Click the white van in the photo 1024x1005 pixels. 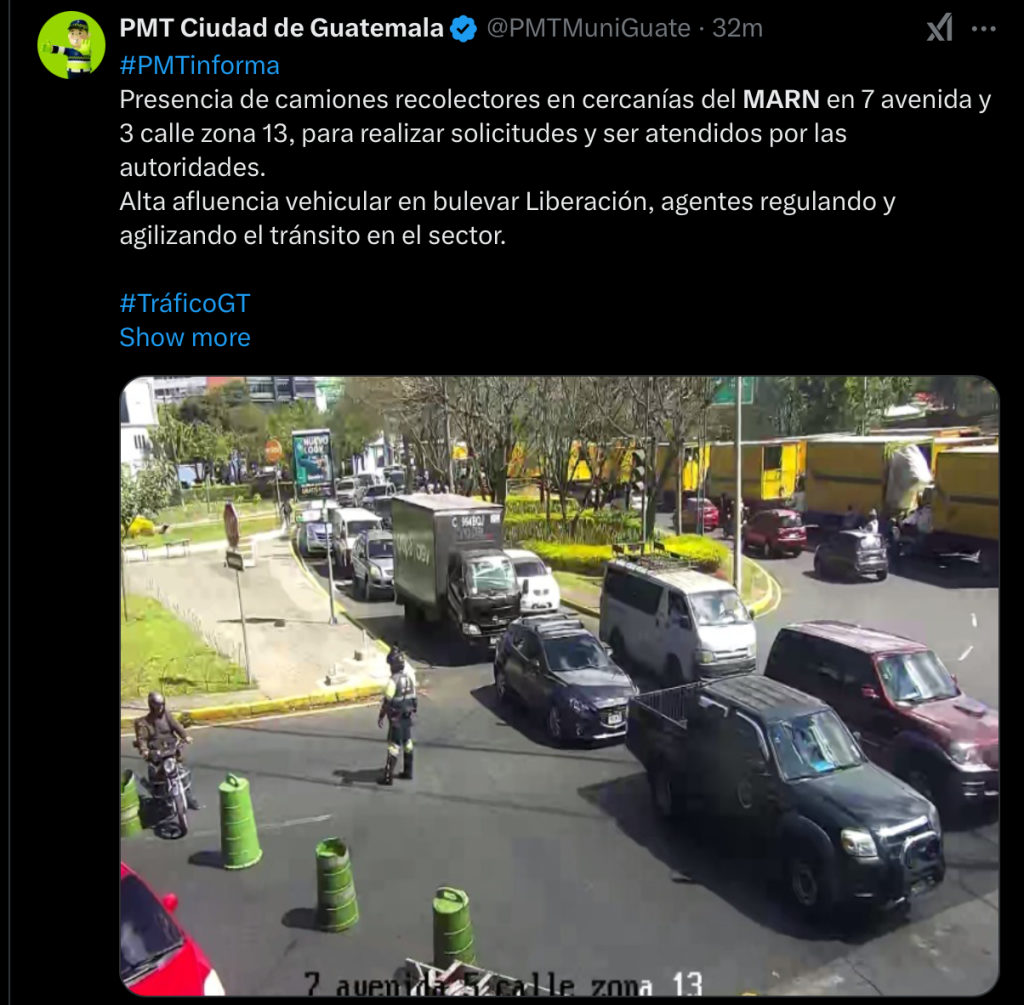coord(678,617)
